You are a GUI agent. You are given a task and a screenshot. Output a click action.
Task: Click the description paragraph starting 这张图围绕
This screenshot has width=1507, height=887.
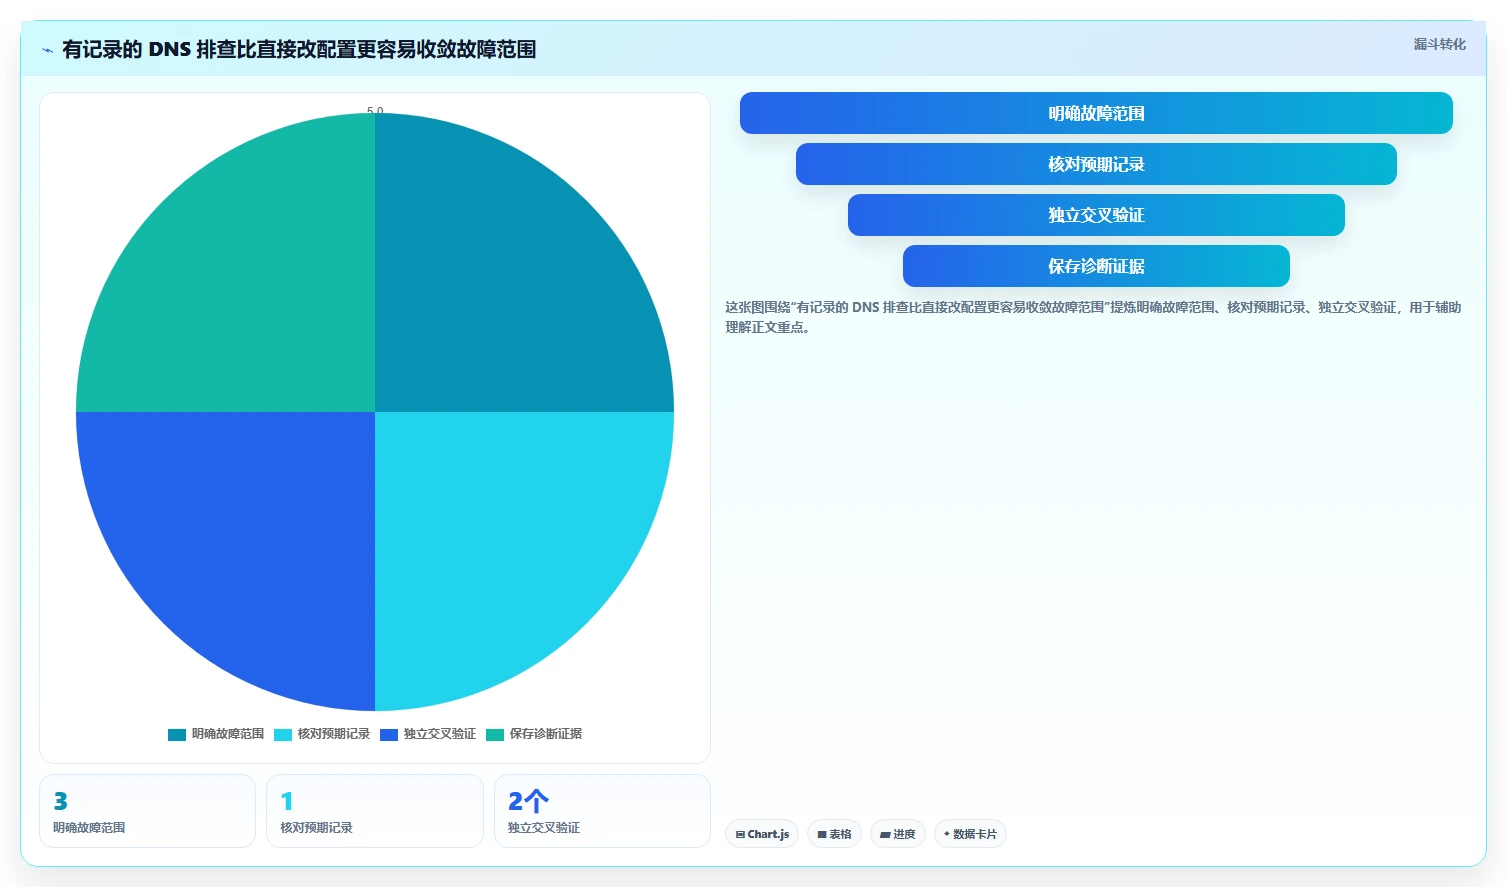[1094, 317]
